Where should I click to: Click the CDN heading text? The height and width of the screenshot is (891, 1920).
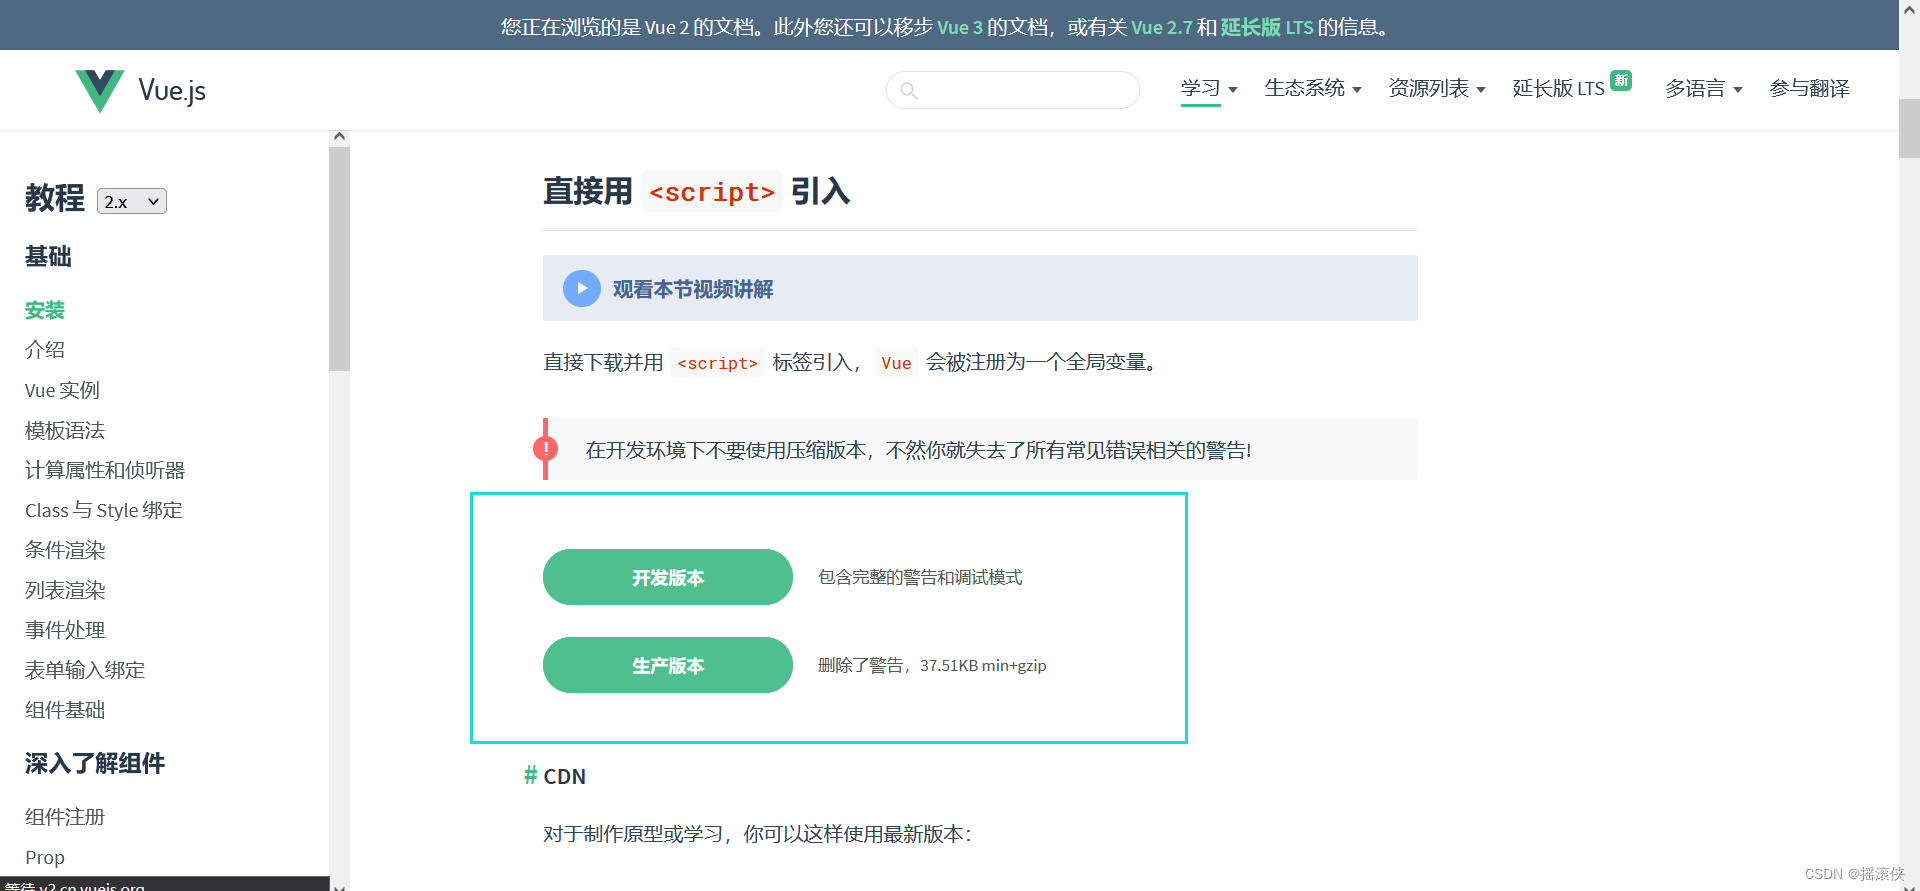pyautogui.click(x=565, y=776)
